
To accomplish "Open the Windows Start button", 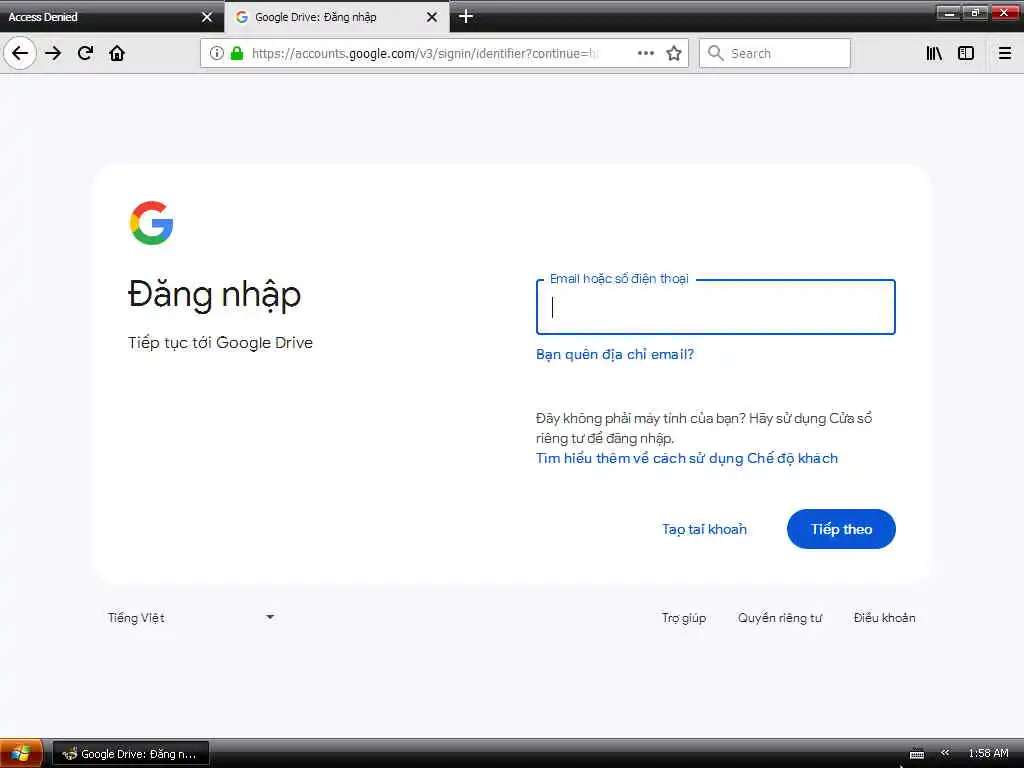I will pyautogui.click(x=21, y=753).
